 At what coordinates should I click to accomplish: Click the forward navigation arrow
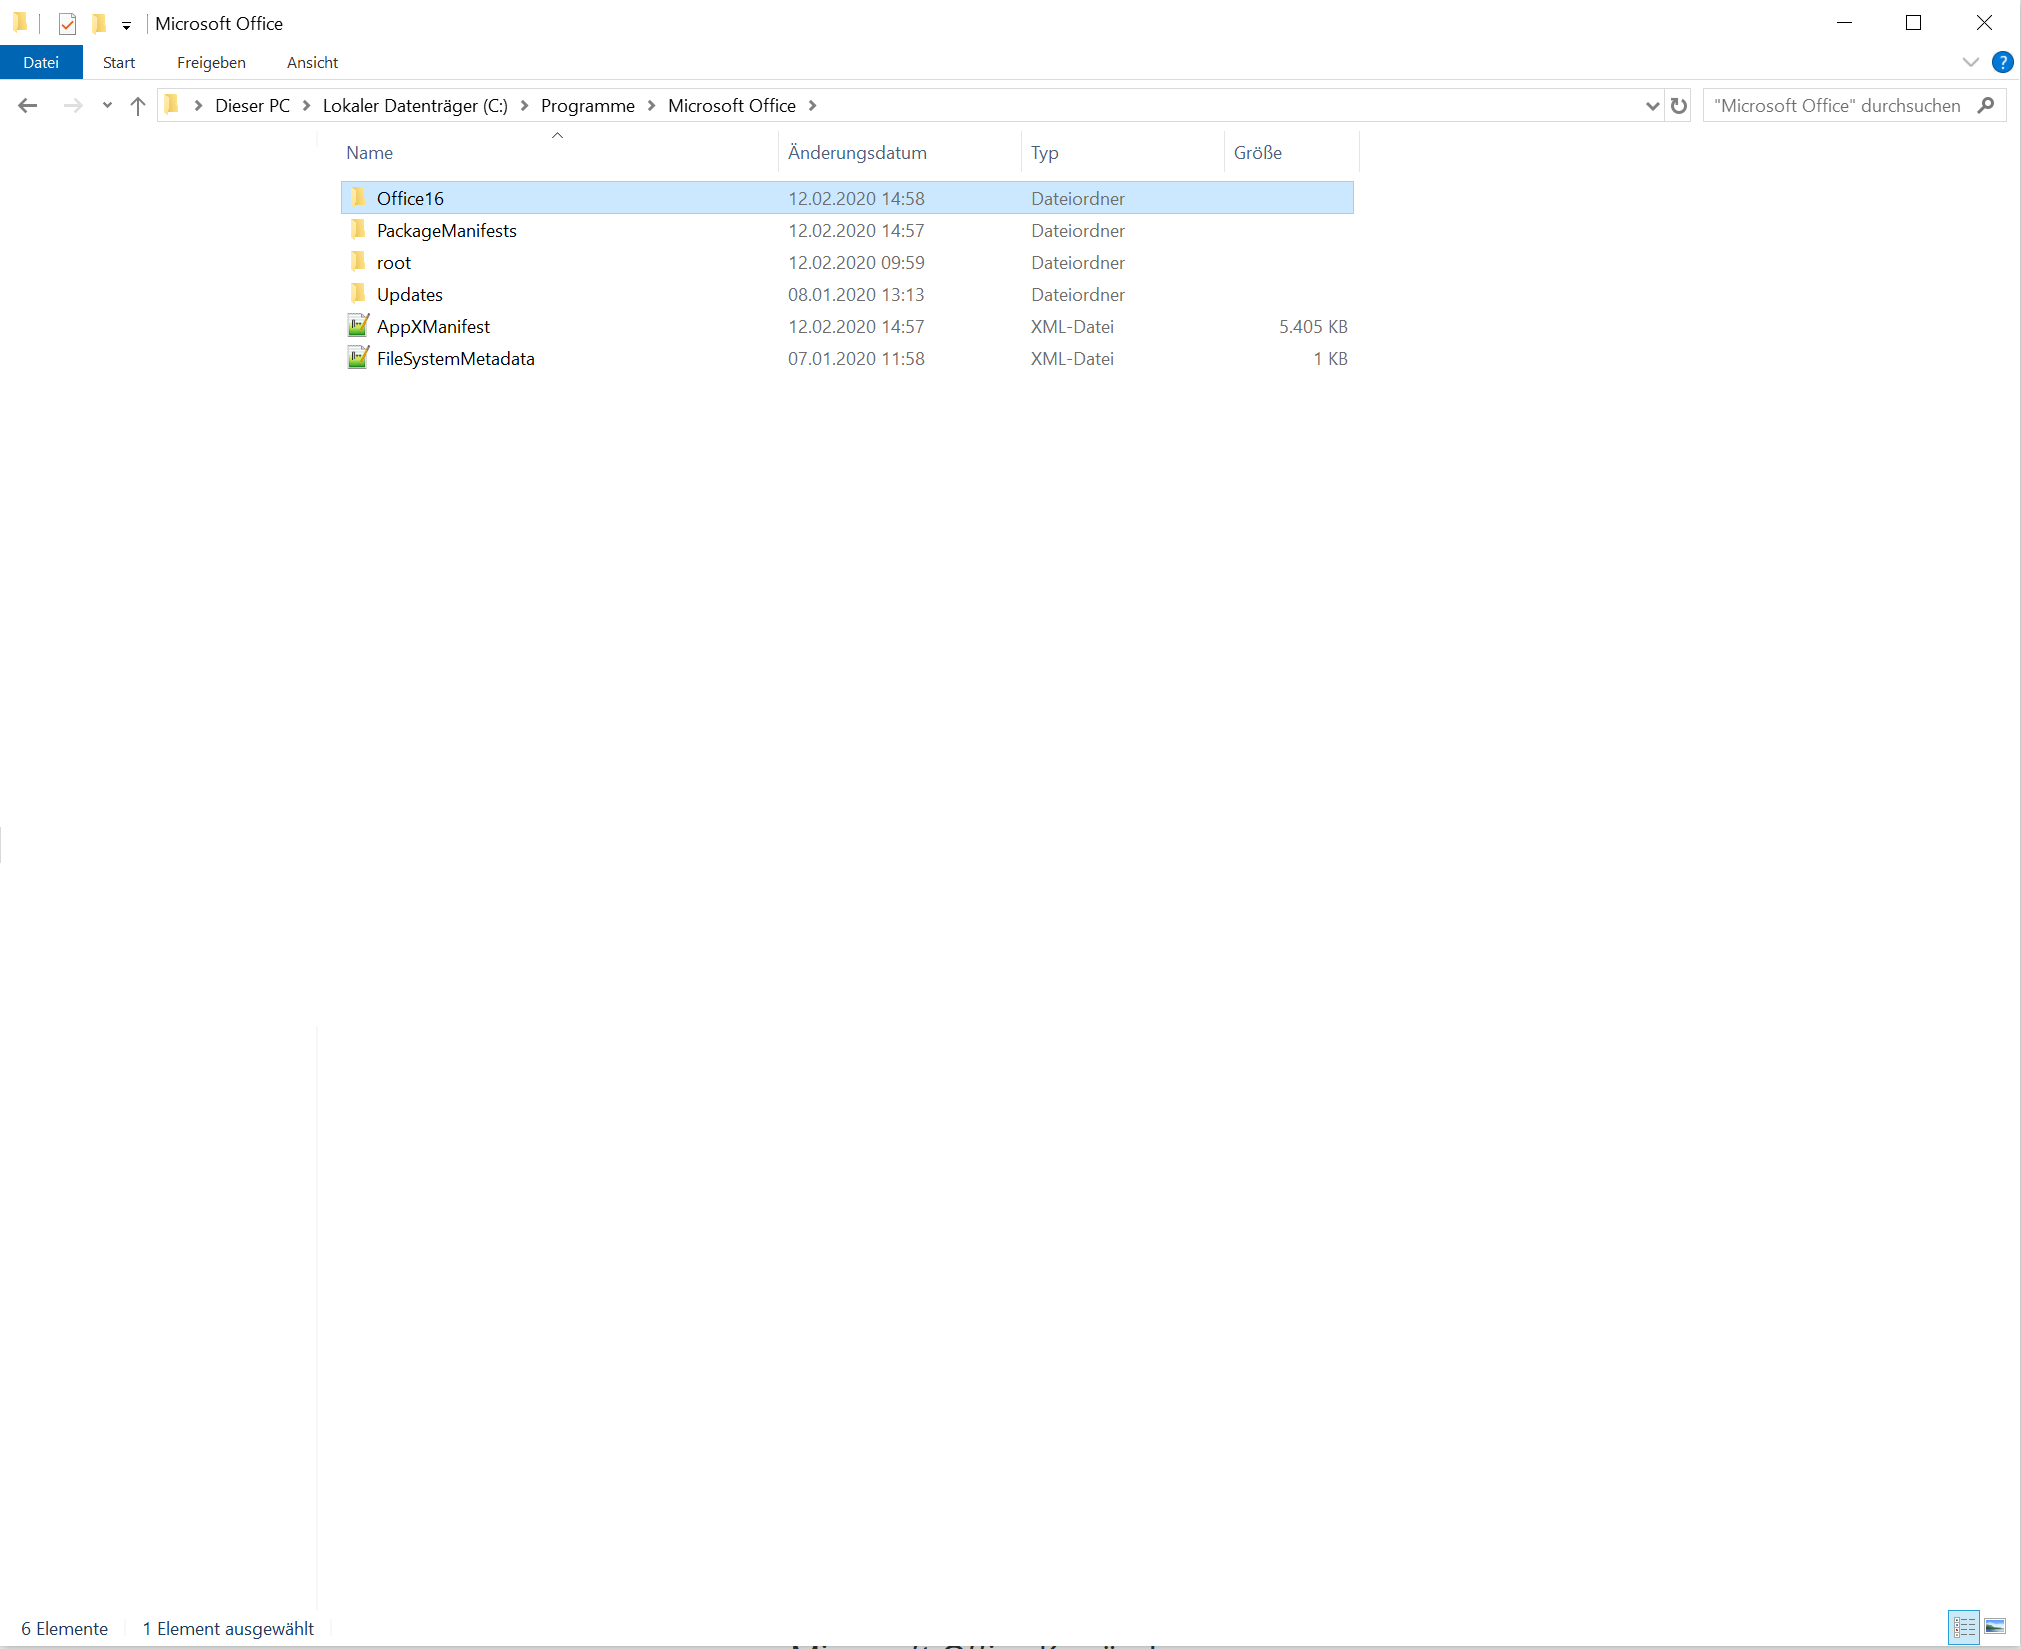[73, 105]
